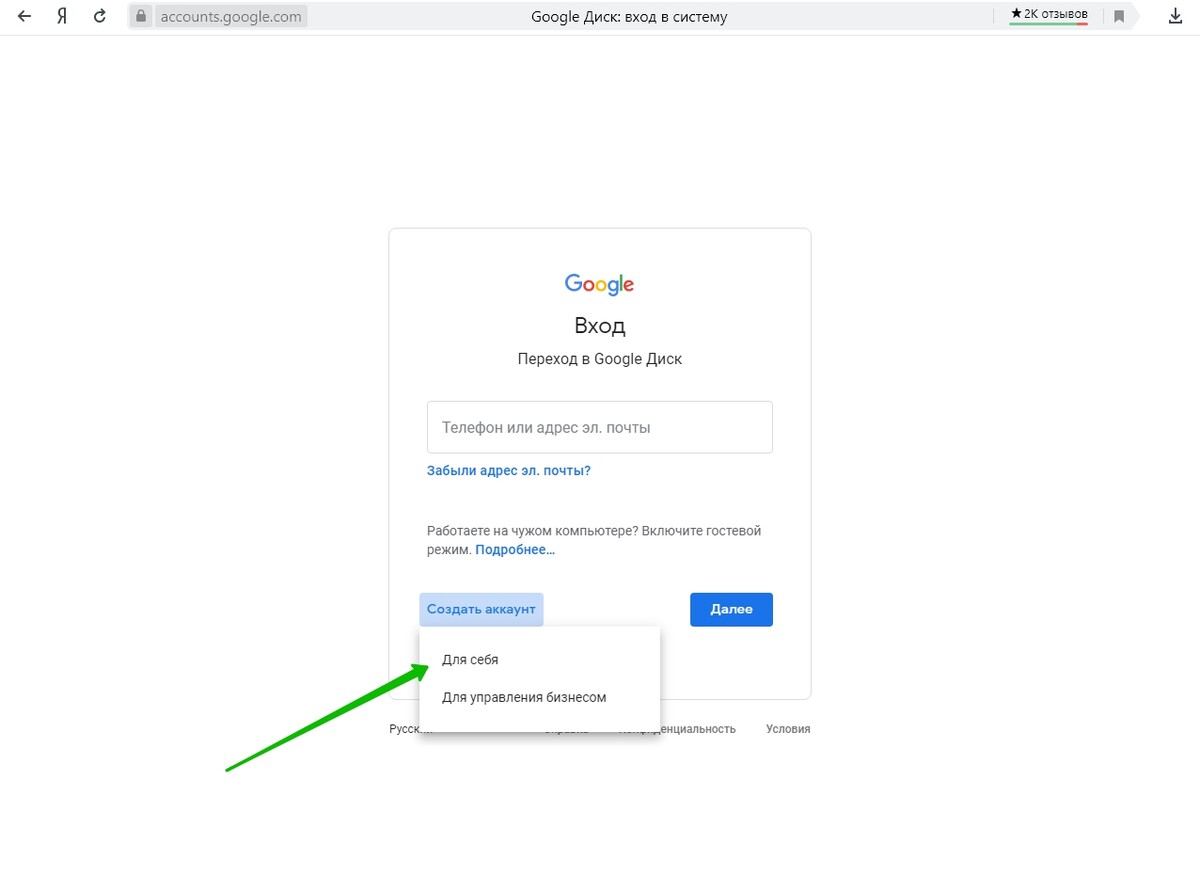
Task: Reload the page with the refresh icon
Action: pyautogui.click(x=99, y=17)
